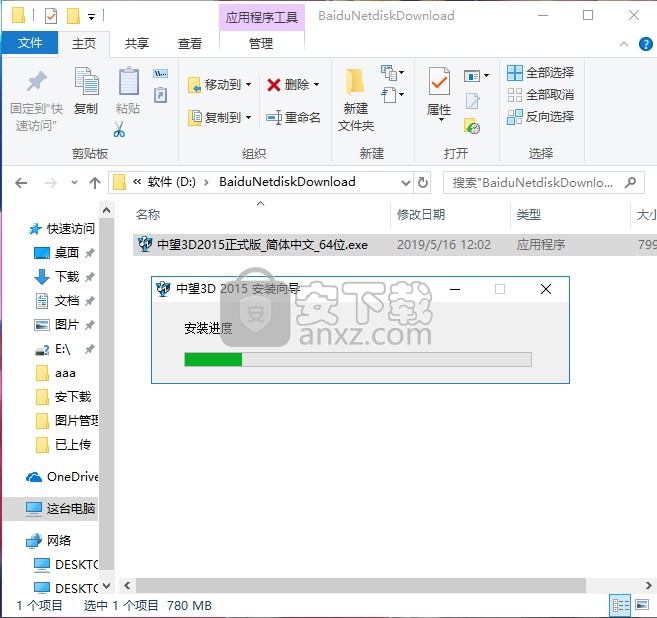
Task: Collapse the ribbon with the chevron
Action: [623, 44]
